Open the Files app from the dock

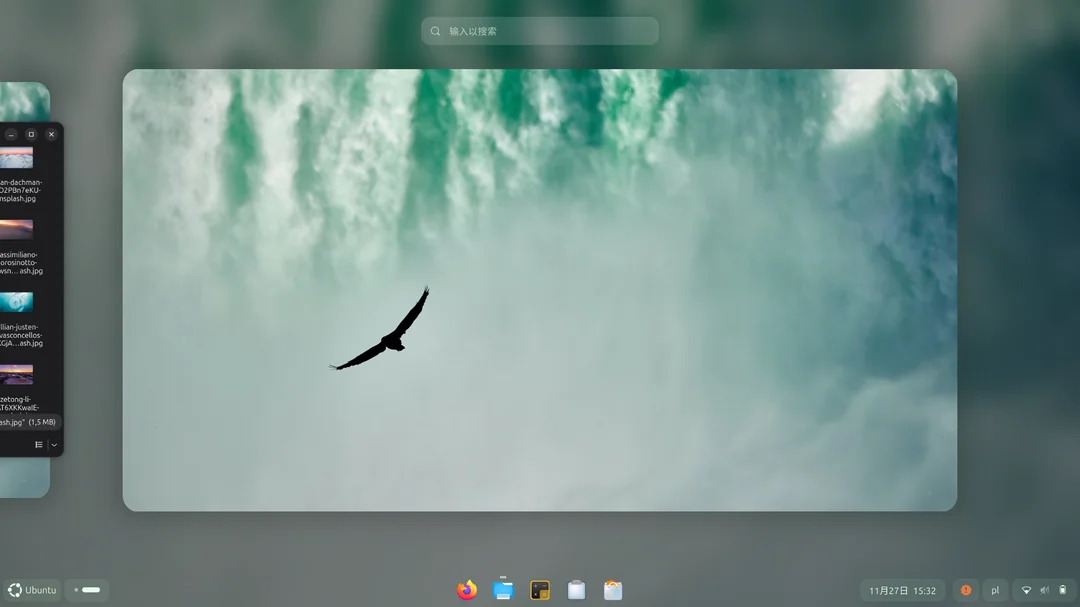[502, 590]
